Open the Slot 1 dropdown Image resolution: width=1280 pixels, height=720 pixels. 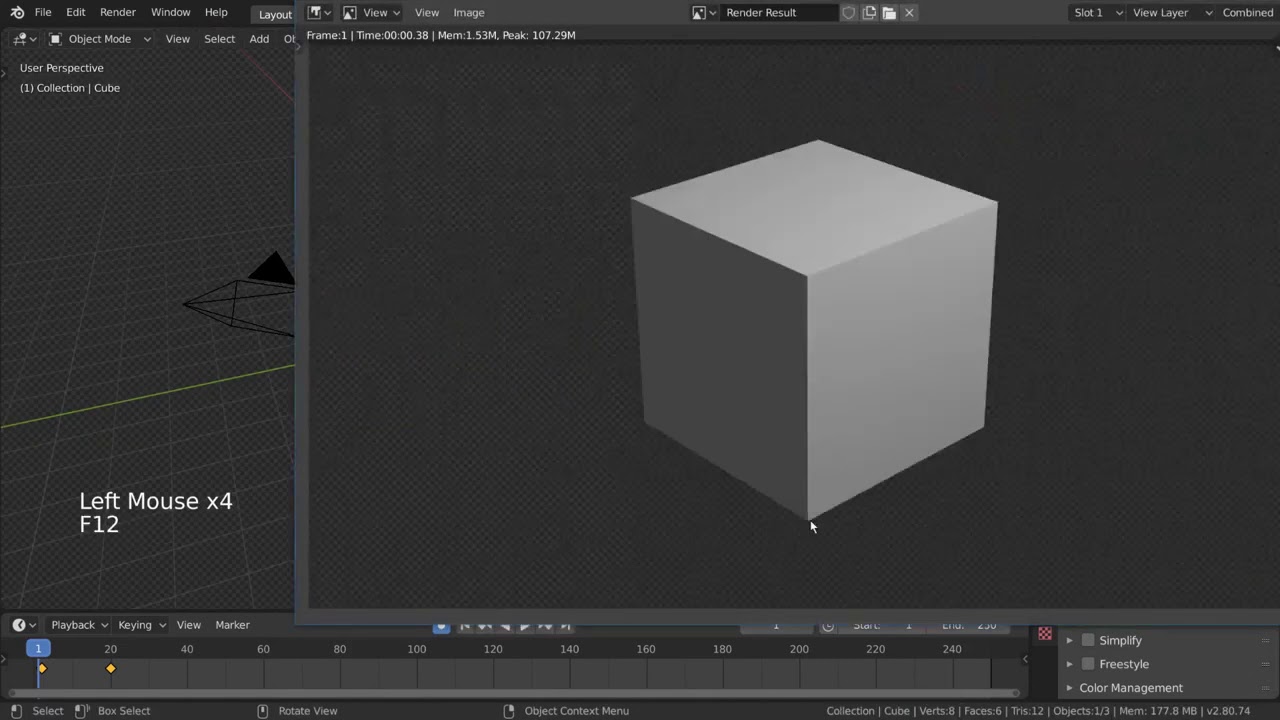click(1097, 12)
